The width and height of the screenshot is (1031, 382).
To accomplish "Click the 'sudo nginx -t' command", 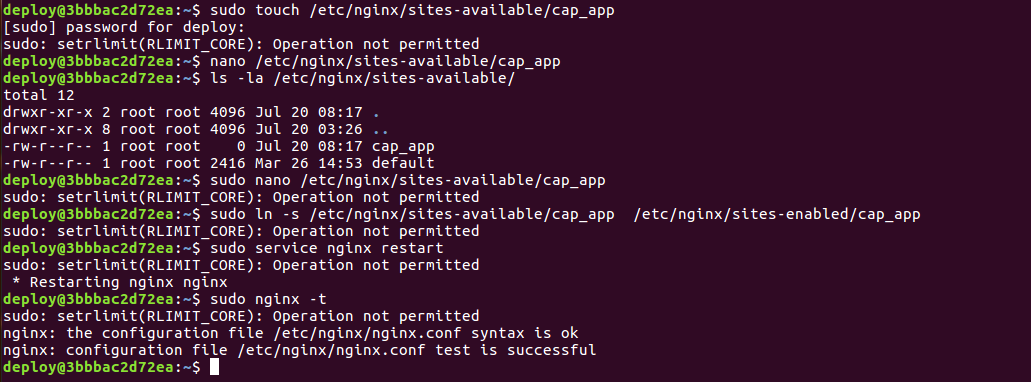I will [268, 299].
